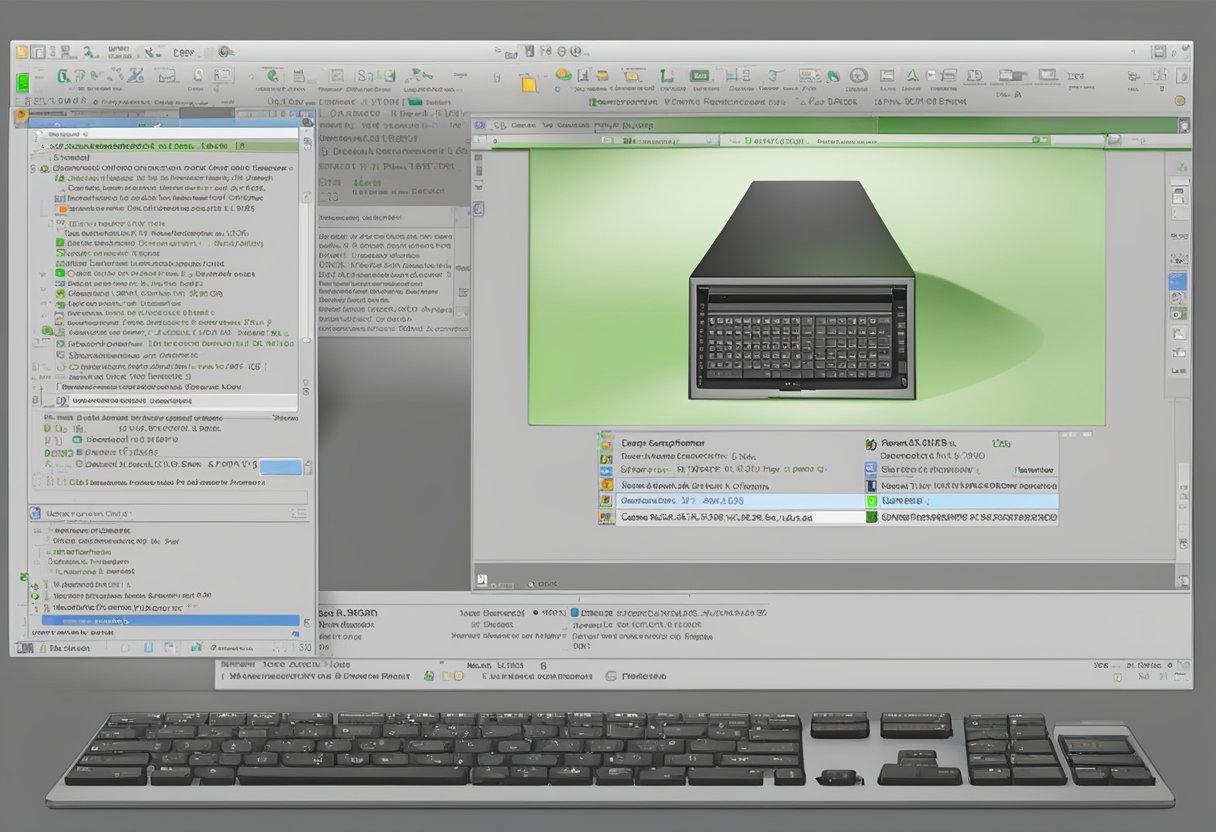1216x832 pixels.
Task: Select the scissors cut tool icon
Action: click(134, 75)
